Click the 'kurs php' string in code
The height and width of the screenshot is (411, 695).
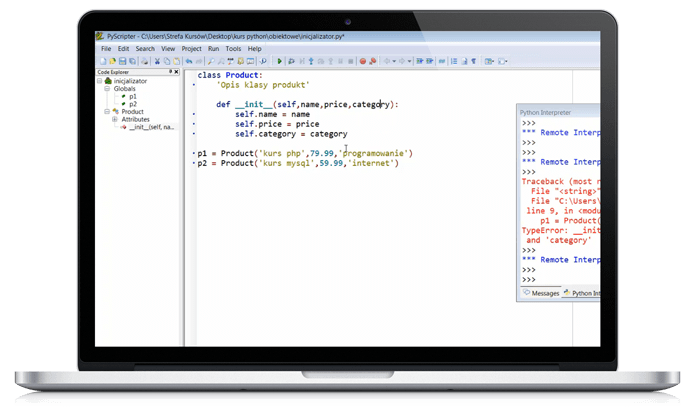(x=282, y=153)
